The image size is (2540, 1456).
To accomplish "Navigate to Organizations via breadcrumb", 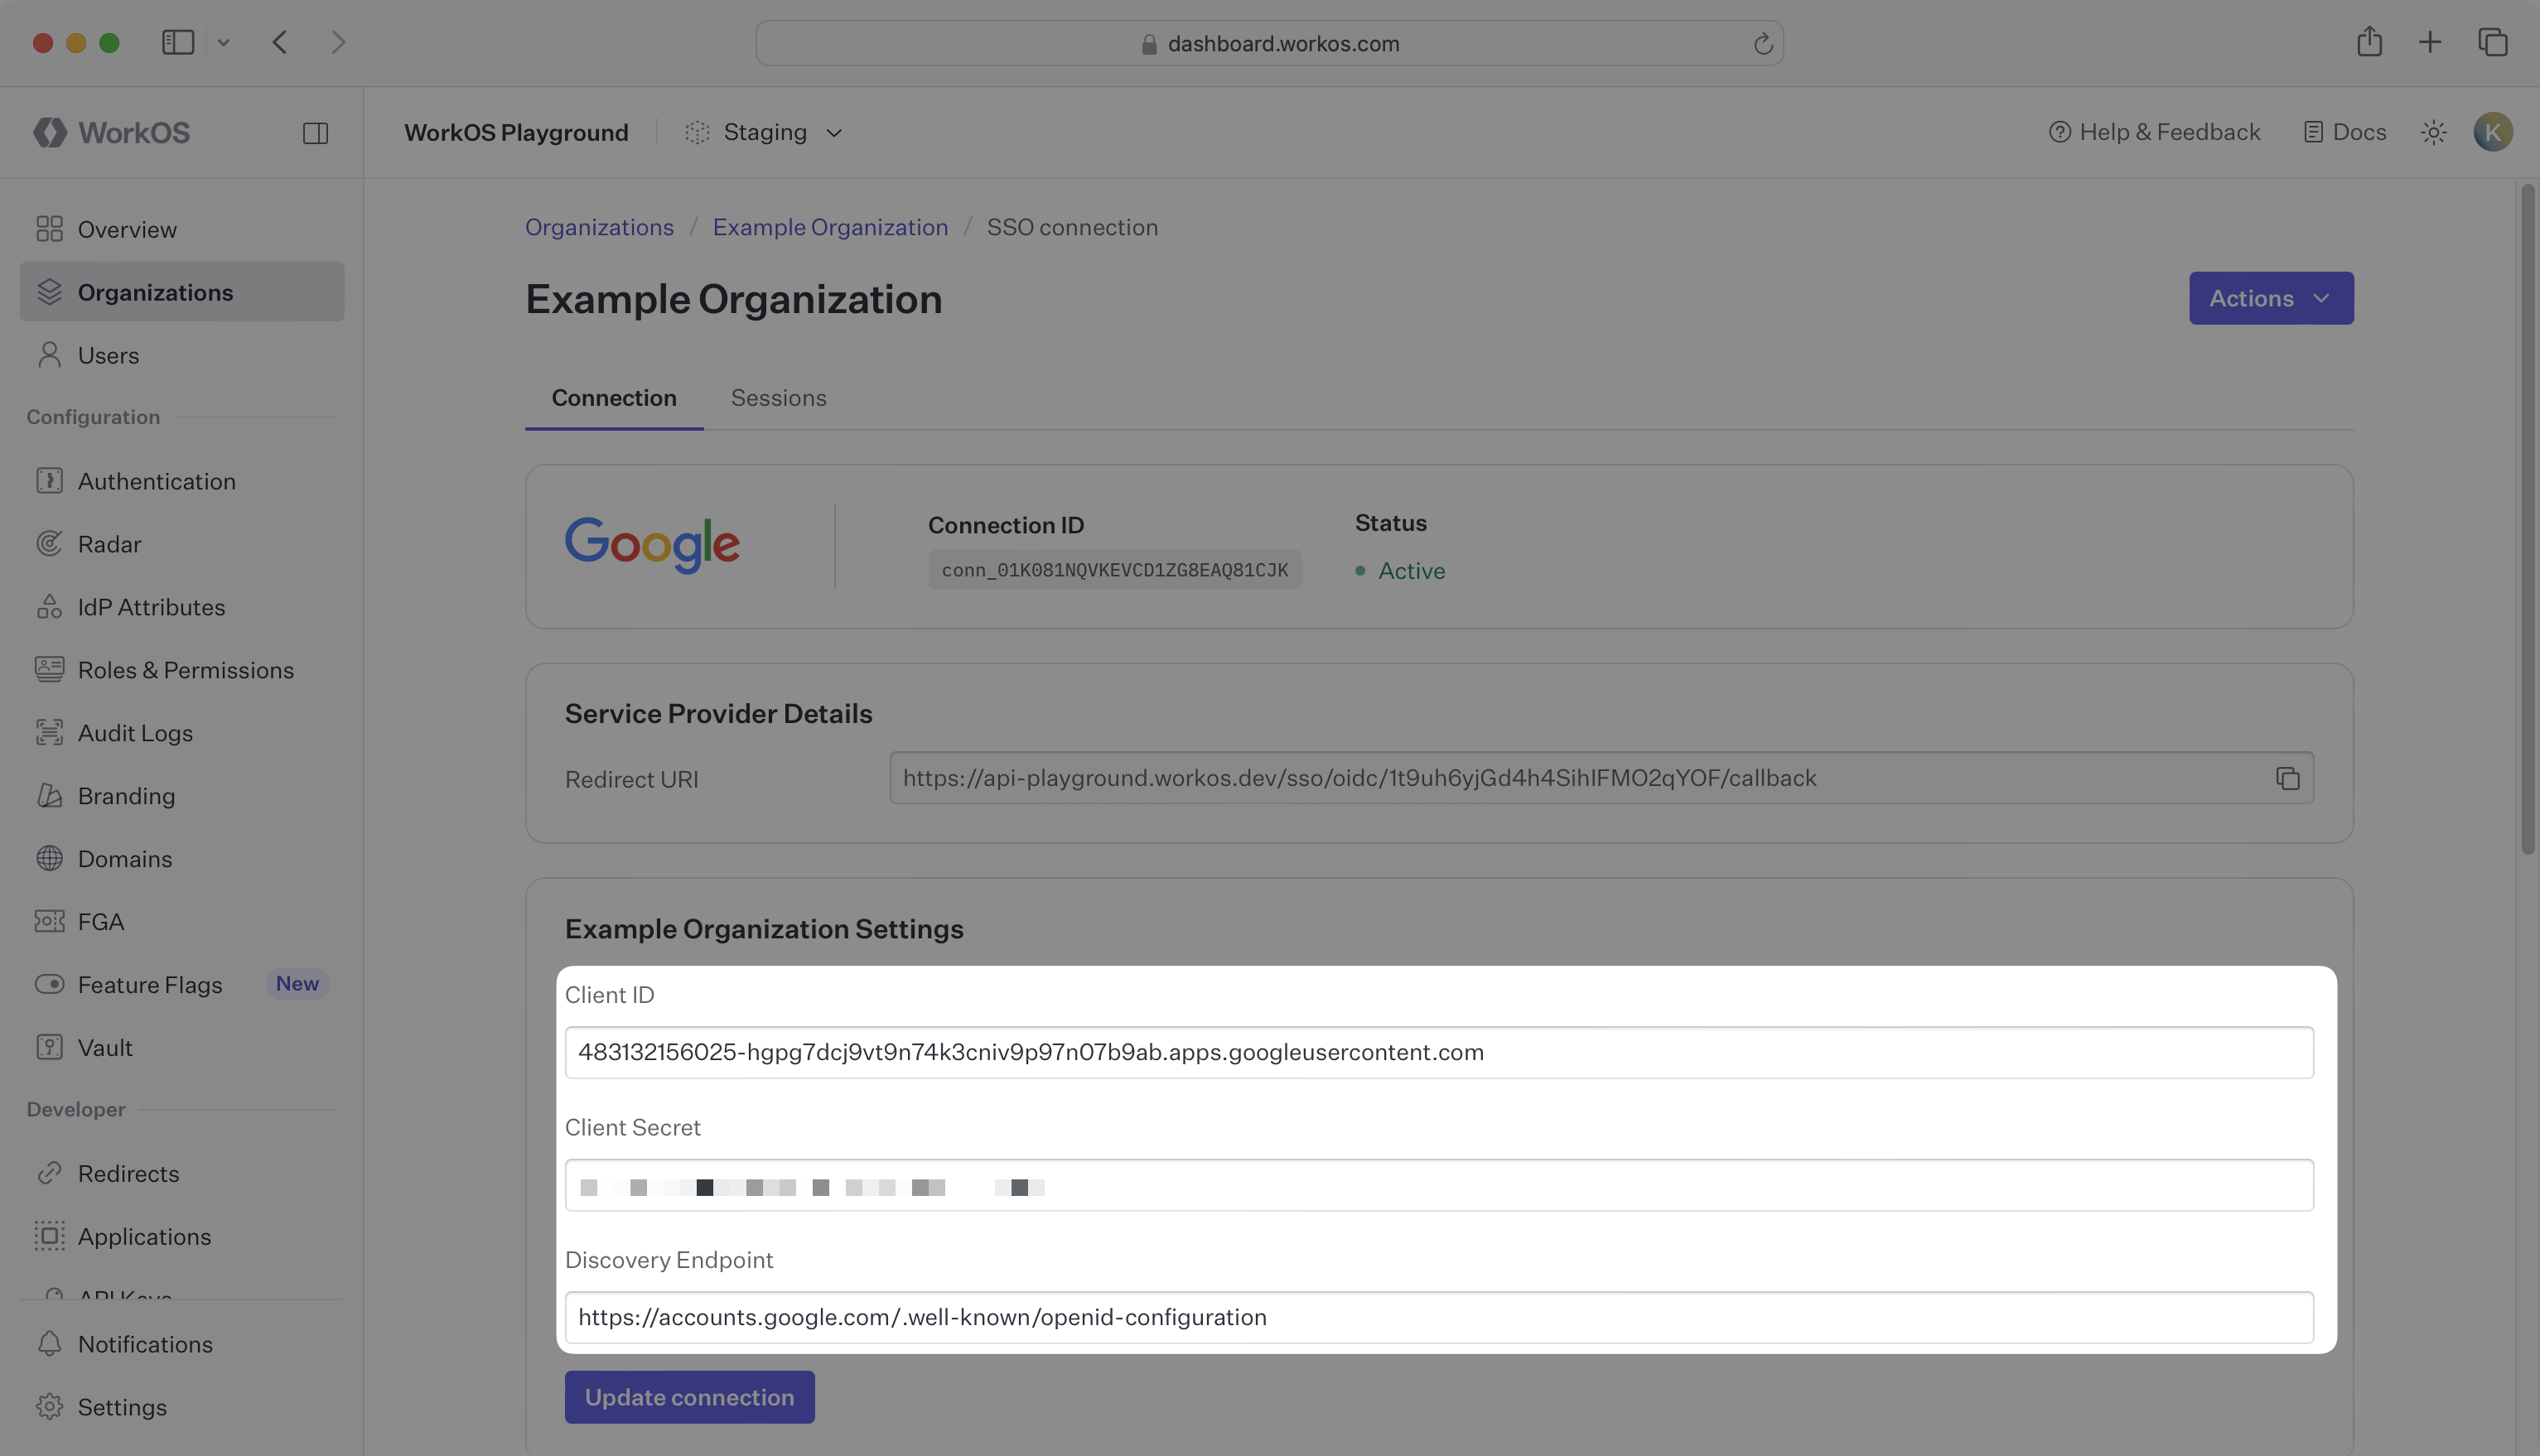I will pos(599,227).
